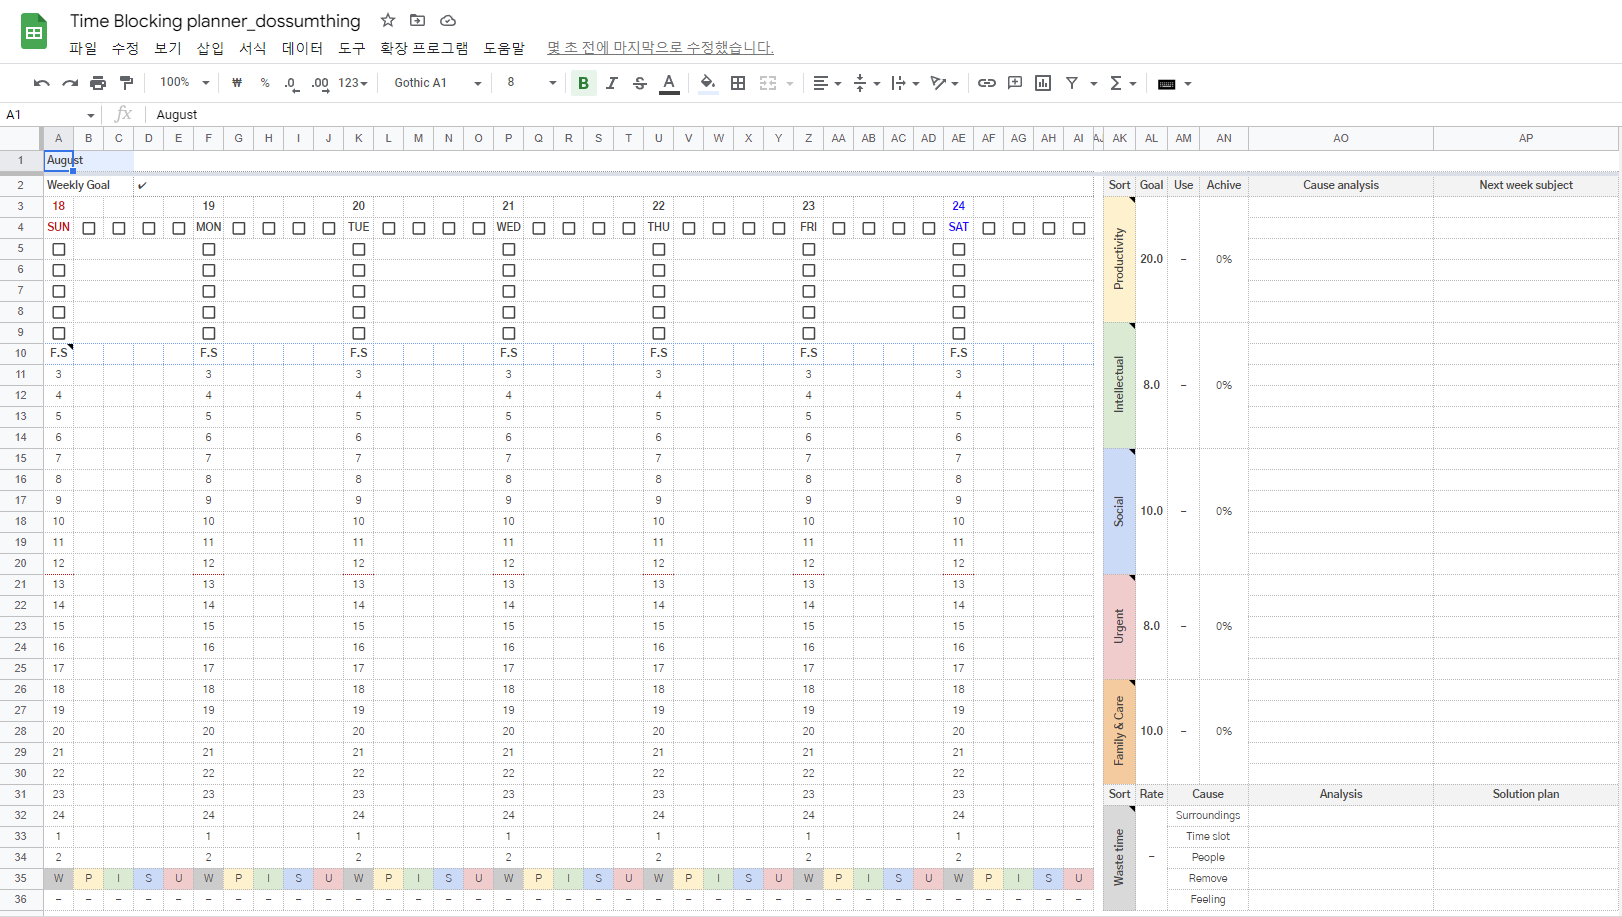Click the Redo arrow icon
Image resolution: width=1622 pixels, height=917 pixels.
[x=70, y=83]
